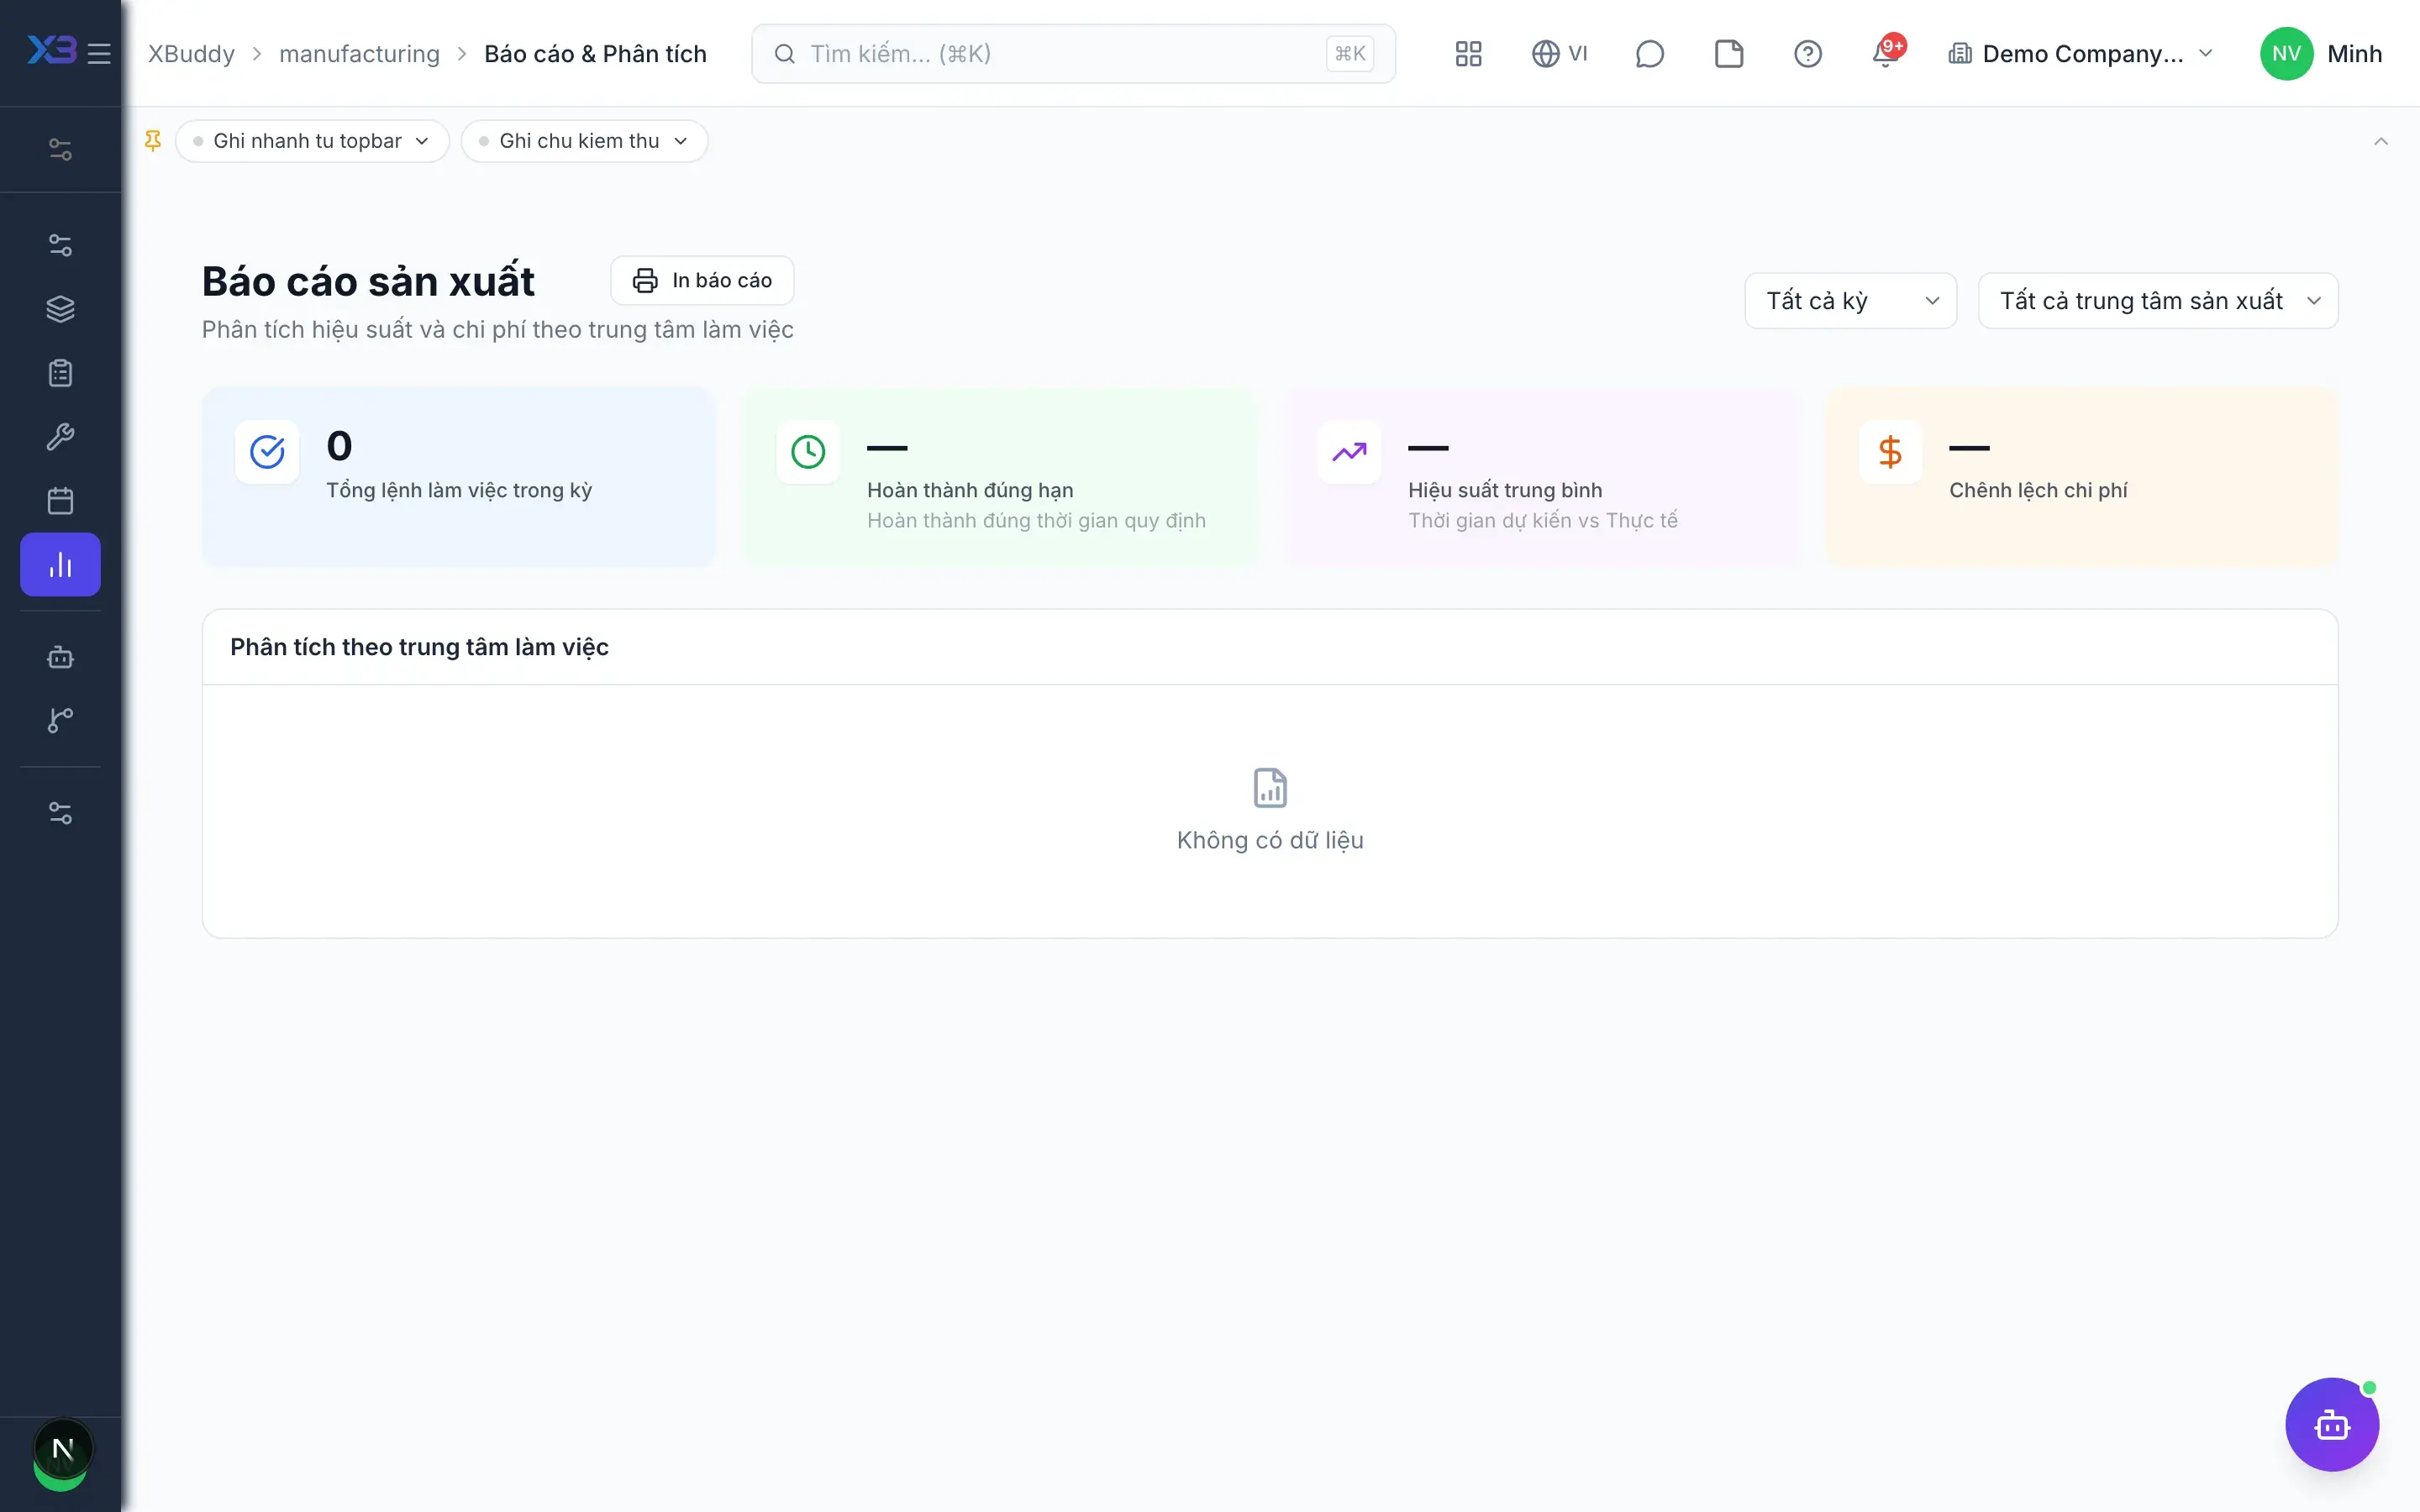Go to XBuddy breadcrumb

[191, 54]
